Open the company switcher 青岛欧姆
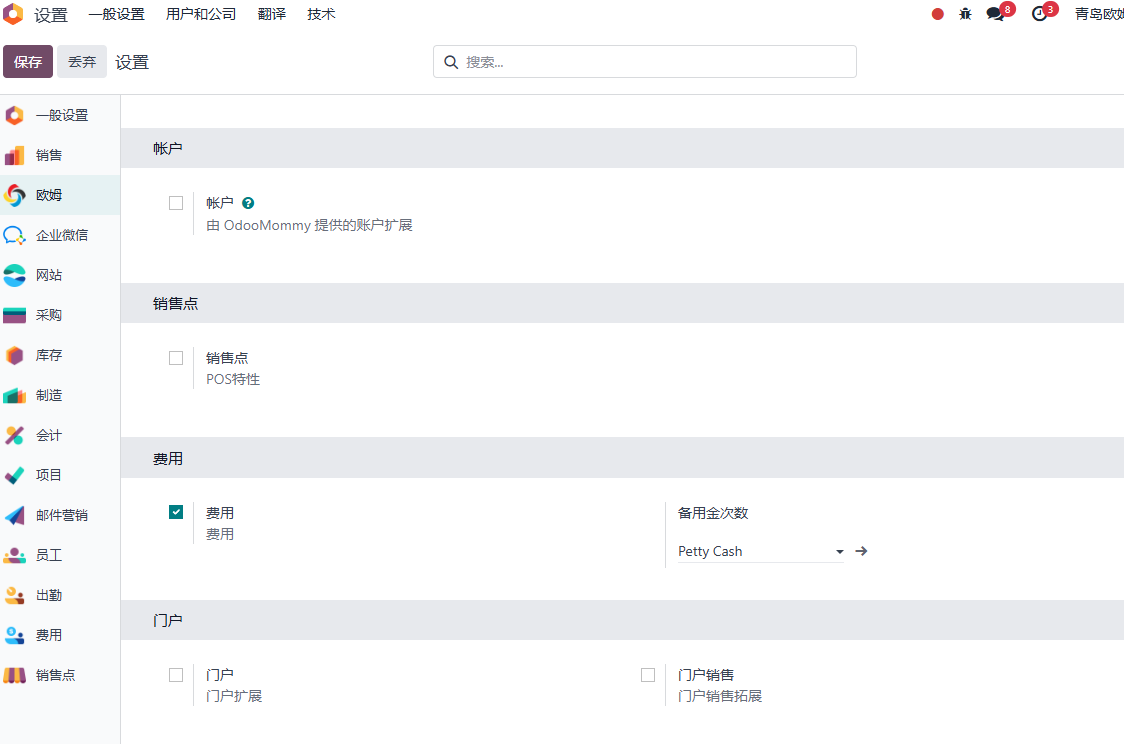Screen dimensions: 1124x744 (x=1099, y=14)
